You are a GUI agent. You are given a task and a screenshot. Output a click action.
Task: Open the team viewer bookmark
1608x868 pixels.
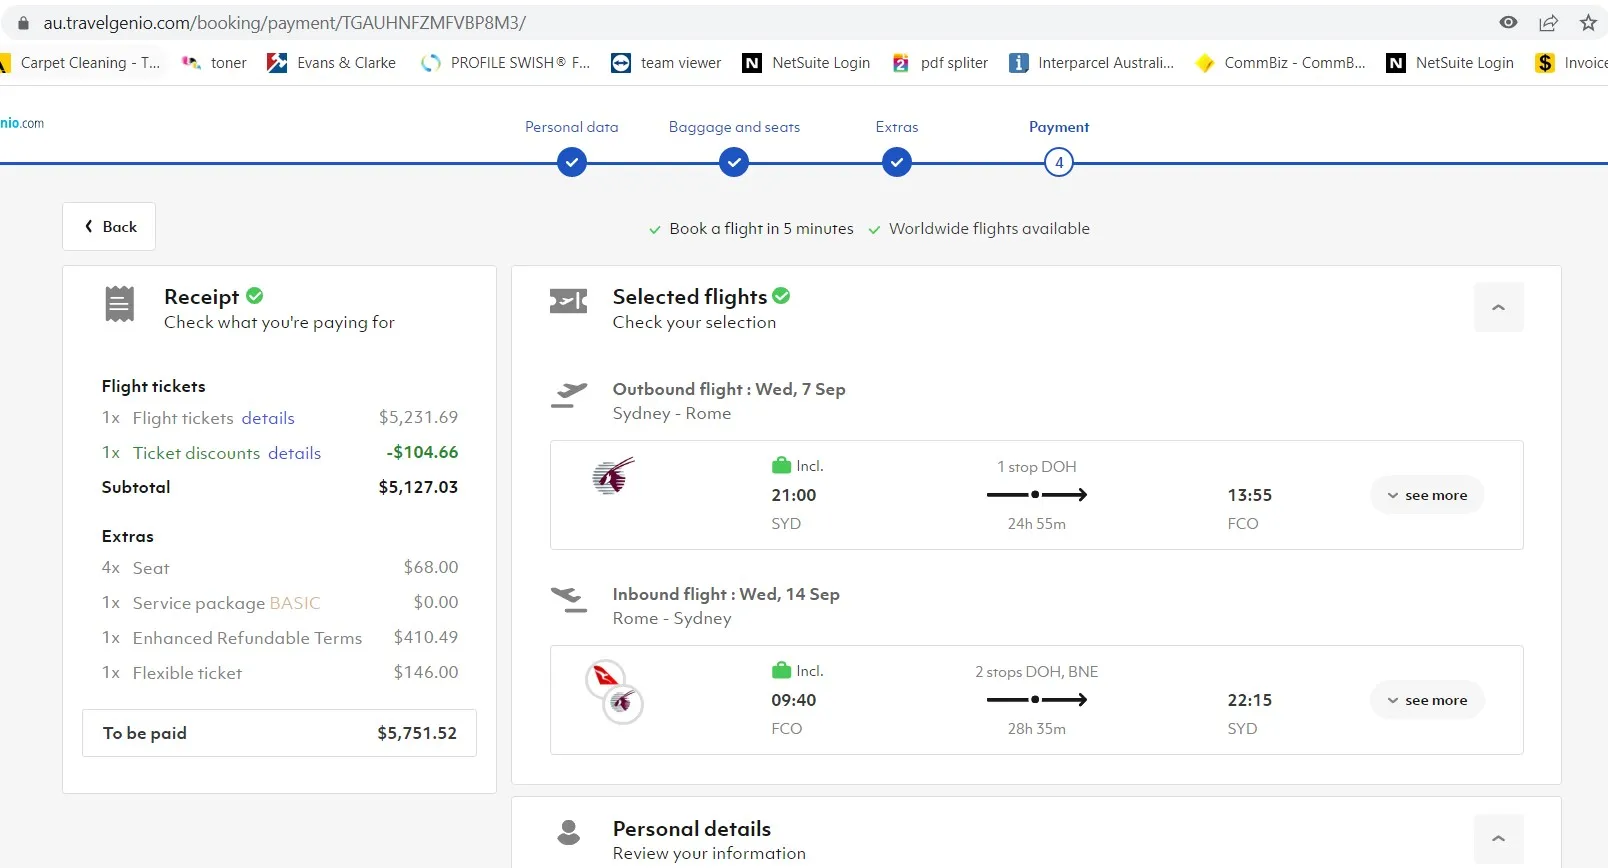pos(666,63)
